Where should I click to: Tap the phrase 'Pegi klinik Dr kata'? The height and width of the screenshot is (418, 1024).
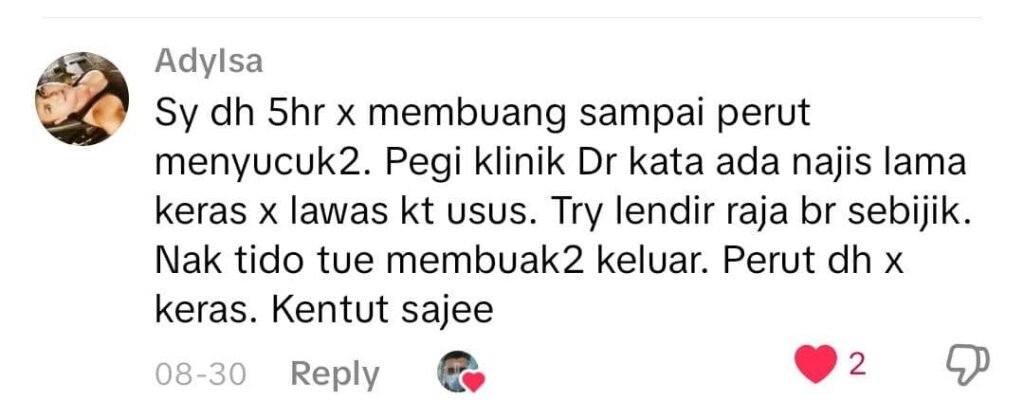[x=543, y=163]
